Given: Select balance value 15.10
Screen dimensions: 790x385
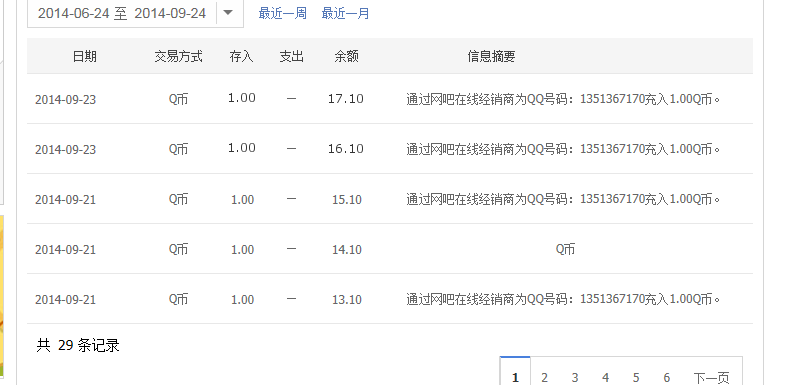Looking at the screenshot, I should coord(347,200).
